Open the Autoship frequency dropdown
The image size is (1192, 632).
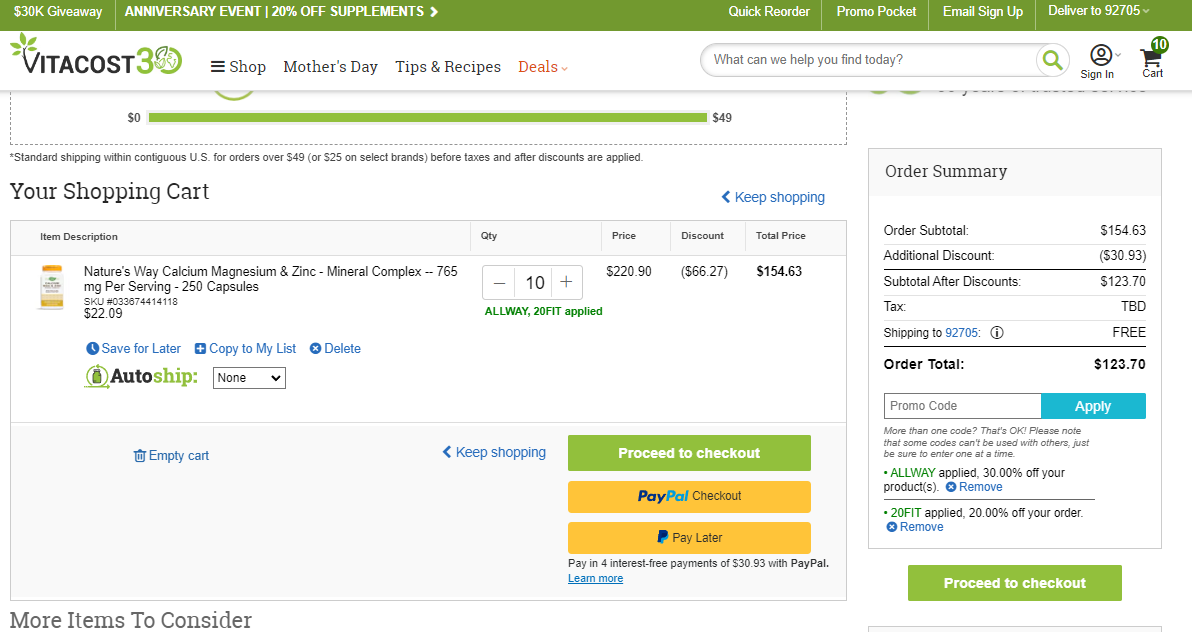click(x=249, y=378)
